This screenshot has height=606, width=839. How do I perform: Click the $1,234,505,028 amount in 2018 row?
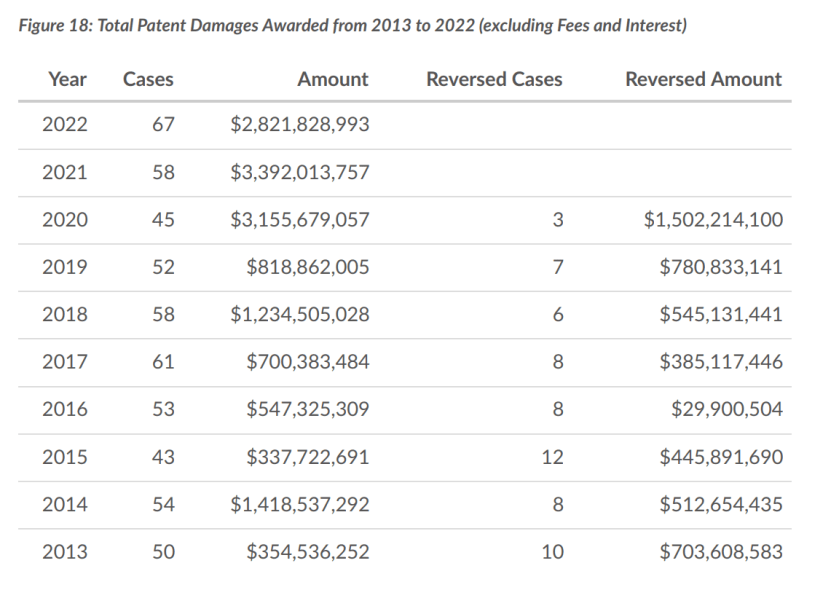[x=300, y=315]
